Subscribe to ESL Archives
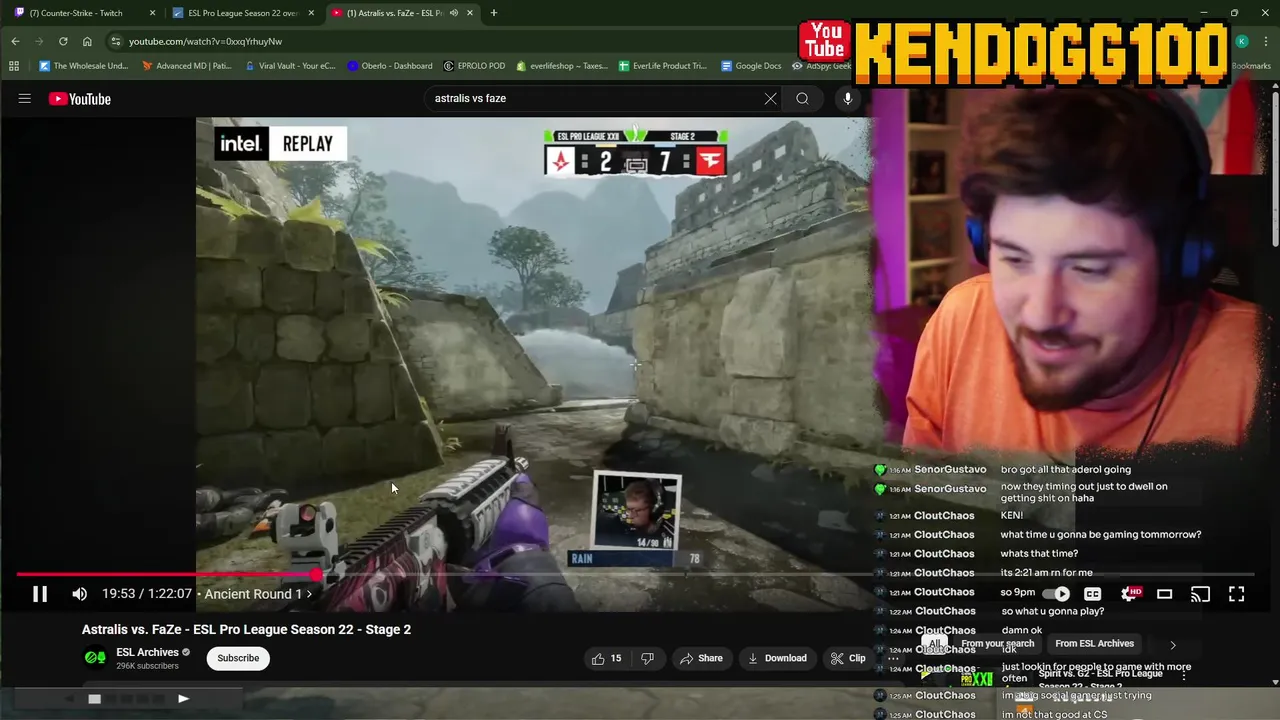This screenshot has height=720, width=1280. 238,658
